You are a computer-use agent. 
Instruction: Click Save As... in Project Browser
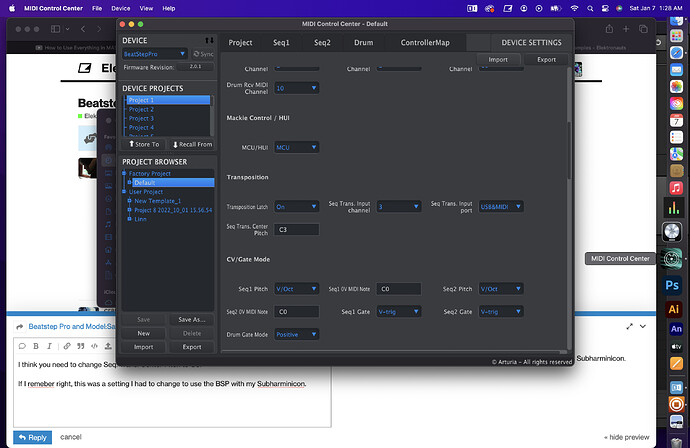click(x=191, y=319)
